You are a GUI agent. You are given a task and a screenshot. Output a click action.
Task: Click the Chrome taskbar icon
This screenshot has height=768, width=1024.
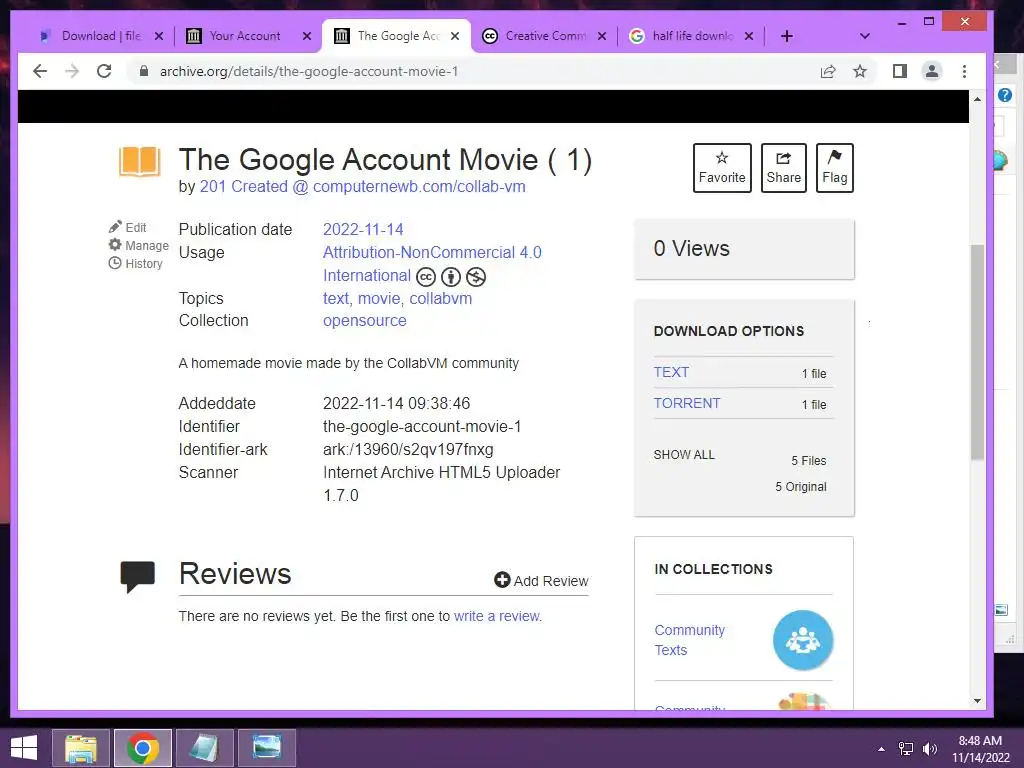(143, 748)
